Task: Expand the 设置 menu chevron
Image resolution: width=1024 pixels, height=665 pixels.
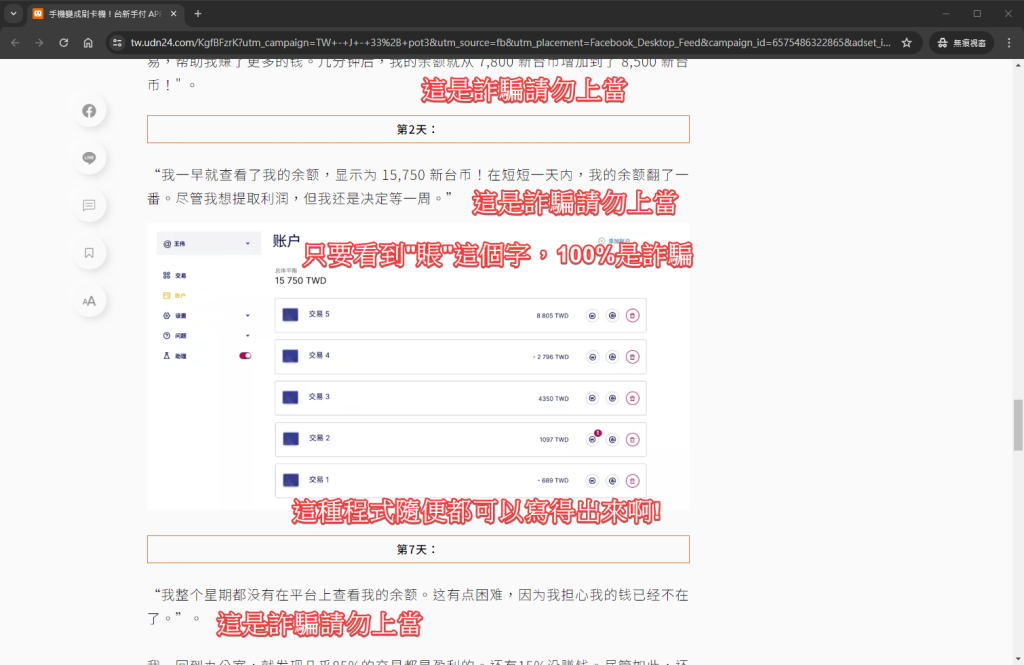Action: point(247,315)
